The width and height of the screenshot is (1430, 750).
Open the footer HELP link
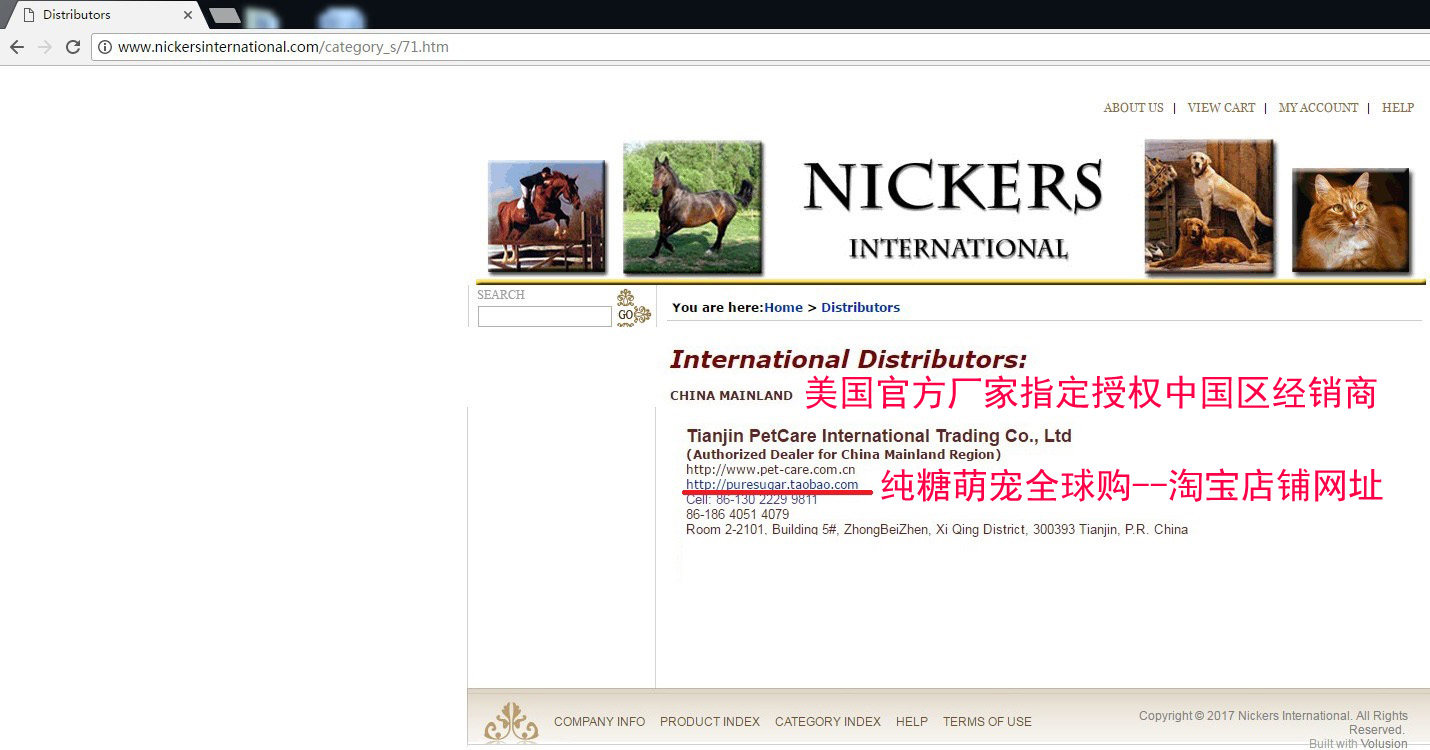(912, 722)
